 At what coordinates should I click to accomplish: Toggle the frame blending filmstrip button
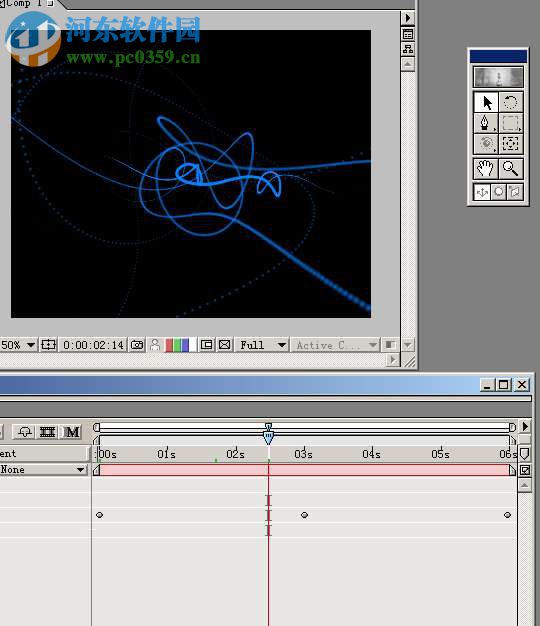(x=47, y=432)
